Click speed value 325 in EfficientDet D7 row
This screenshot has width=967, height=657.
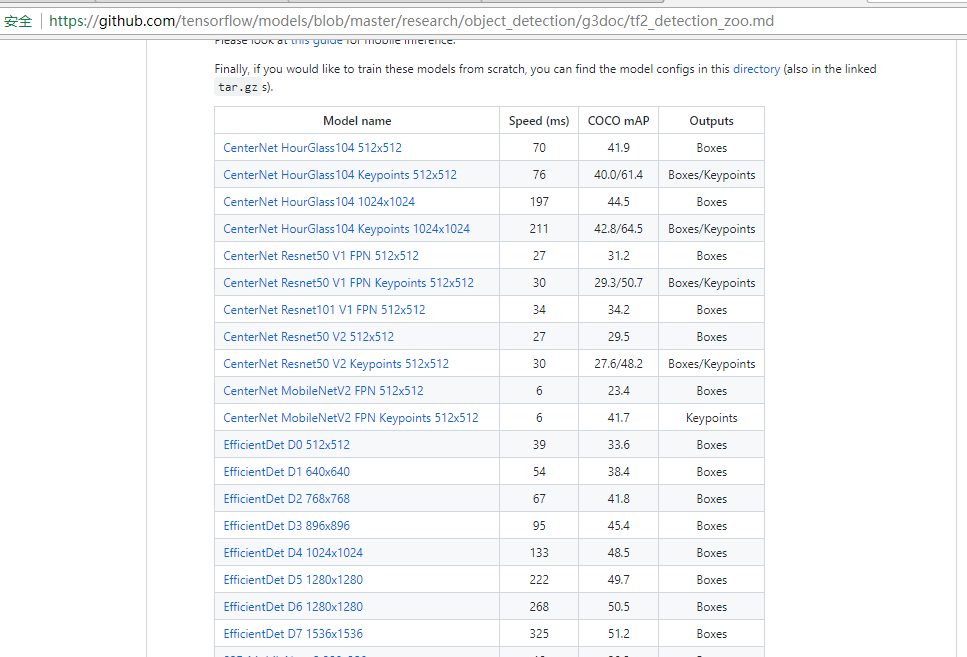pyautogui.click(x=539, y=634)
